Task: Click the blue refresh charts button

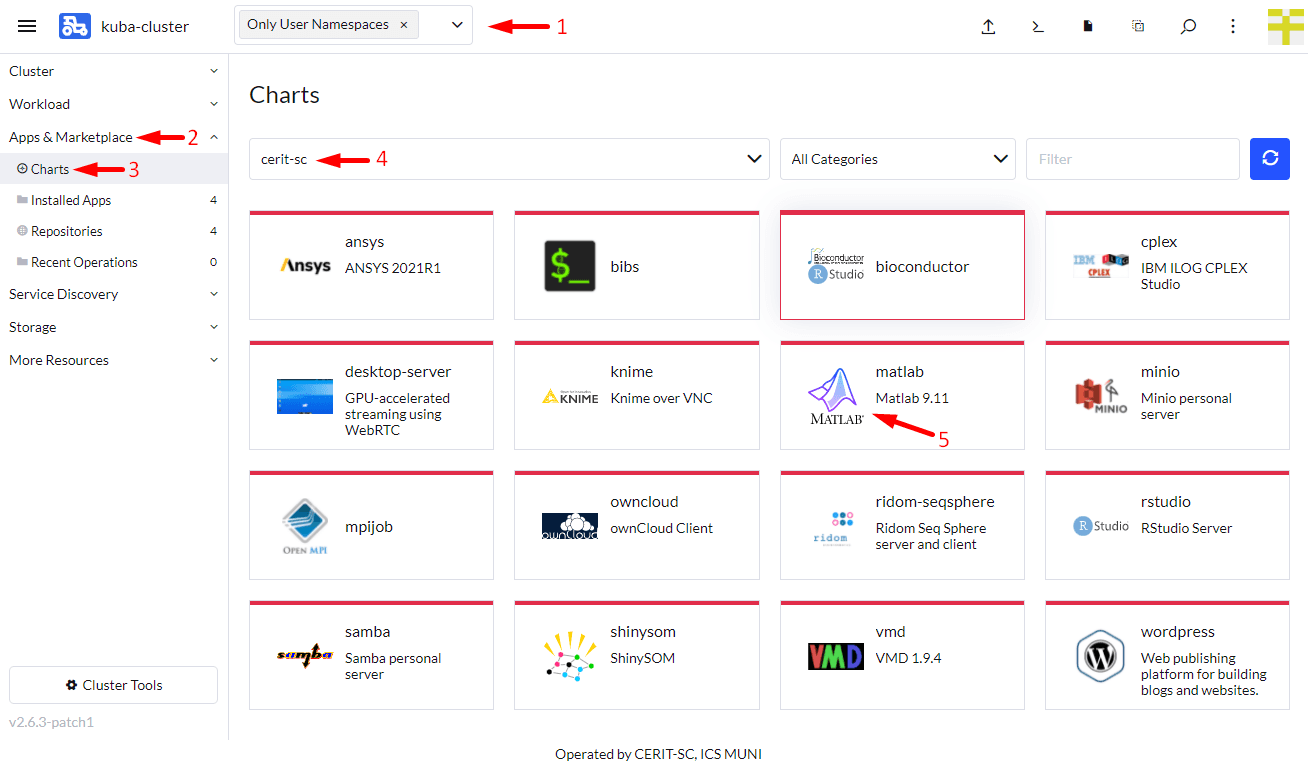Action: click(1269, 159)
